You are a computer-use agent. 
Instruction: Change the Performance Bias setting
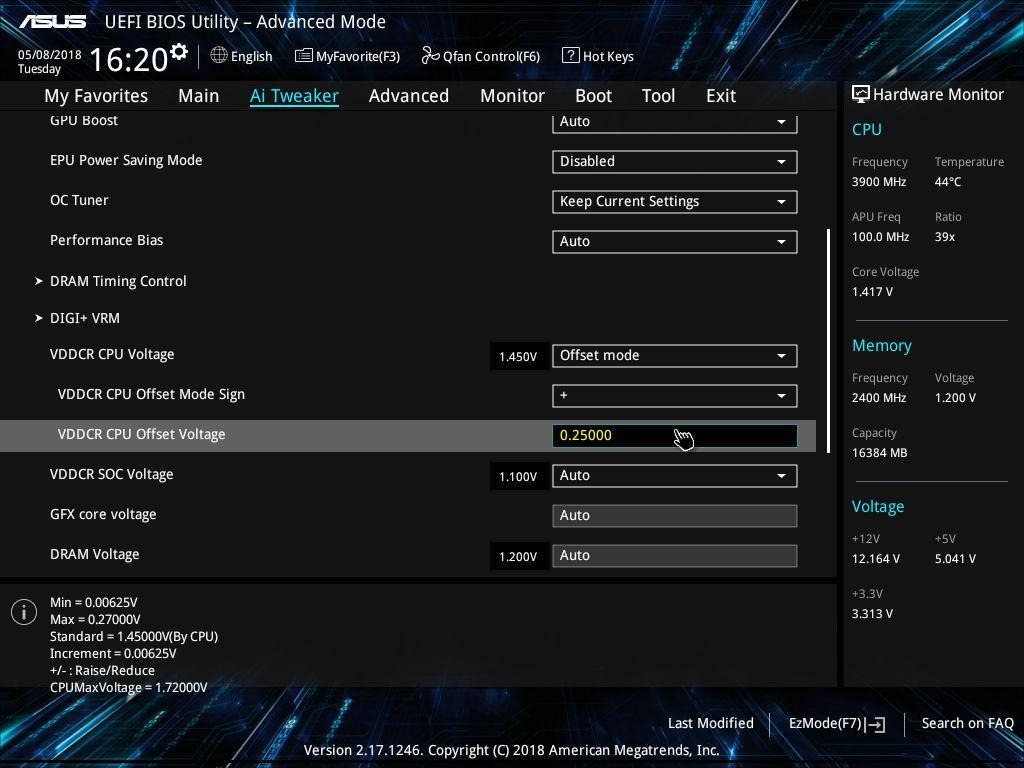[x=674, y=241]
